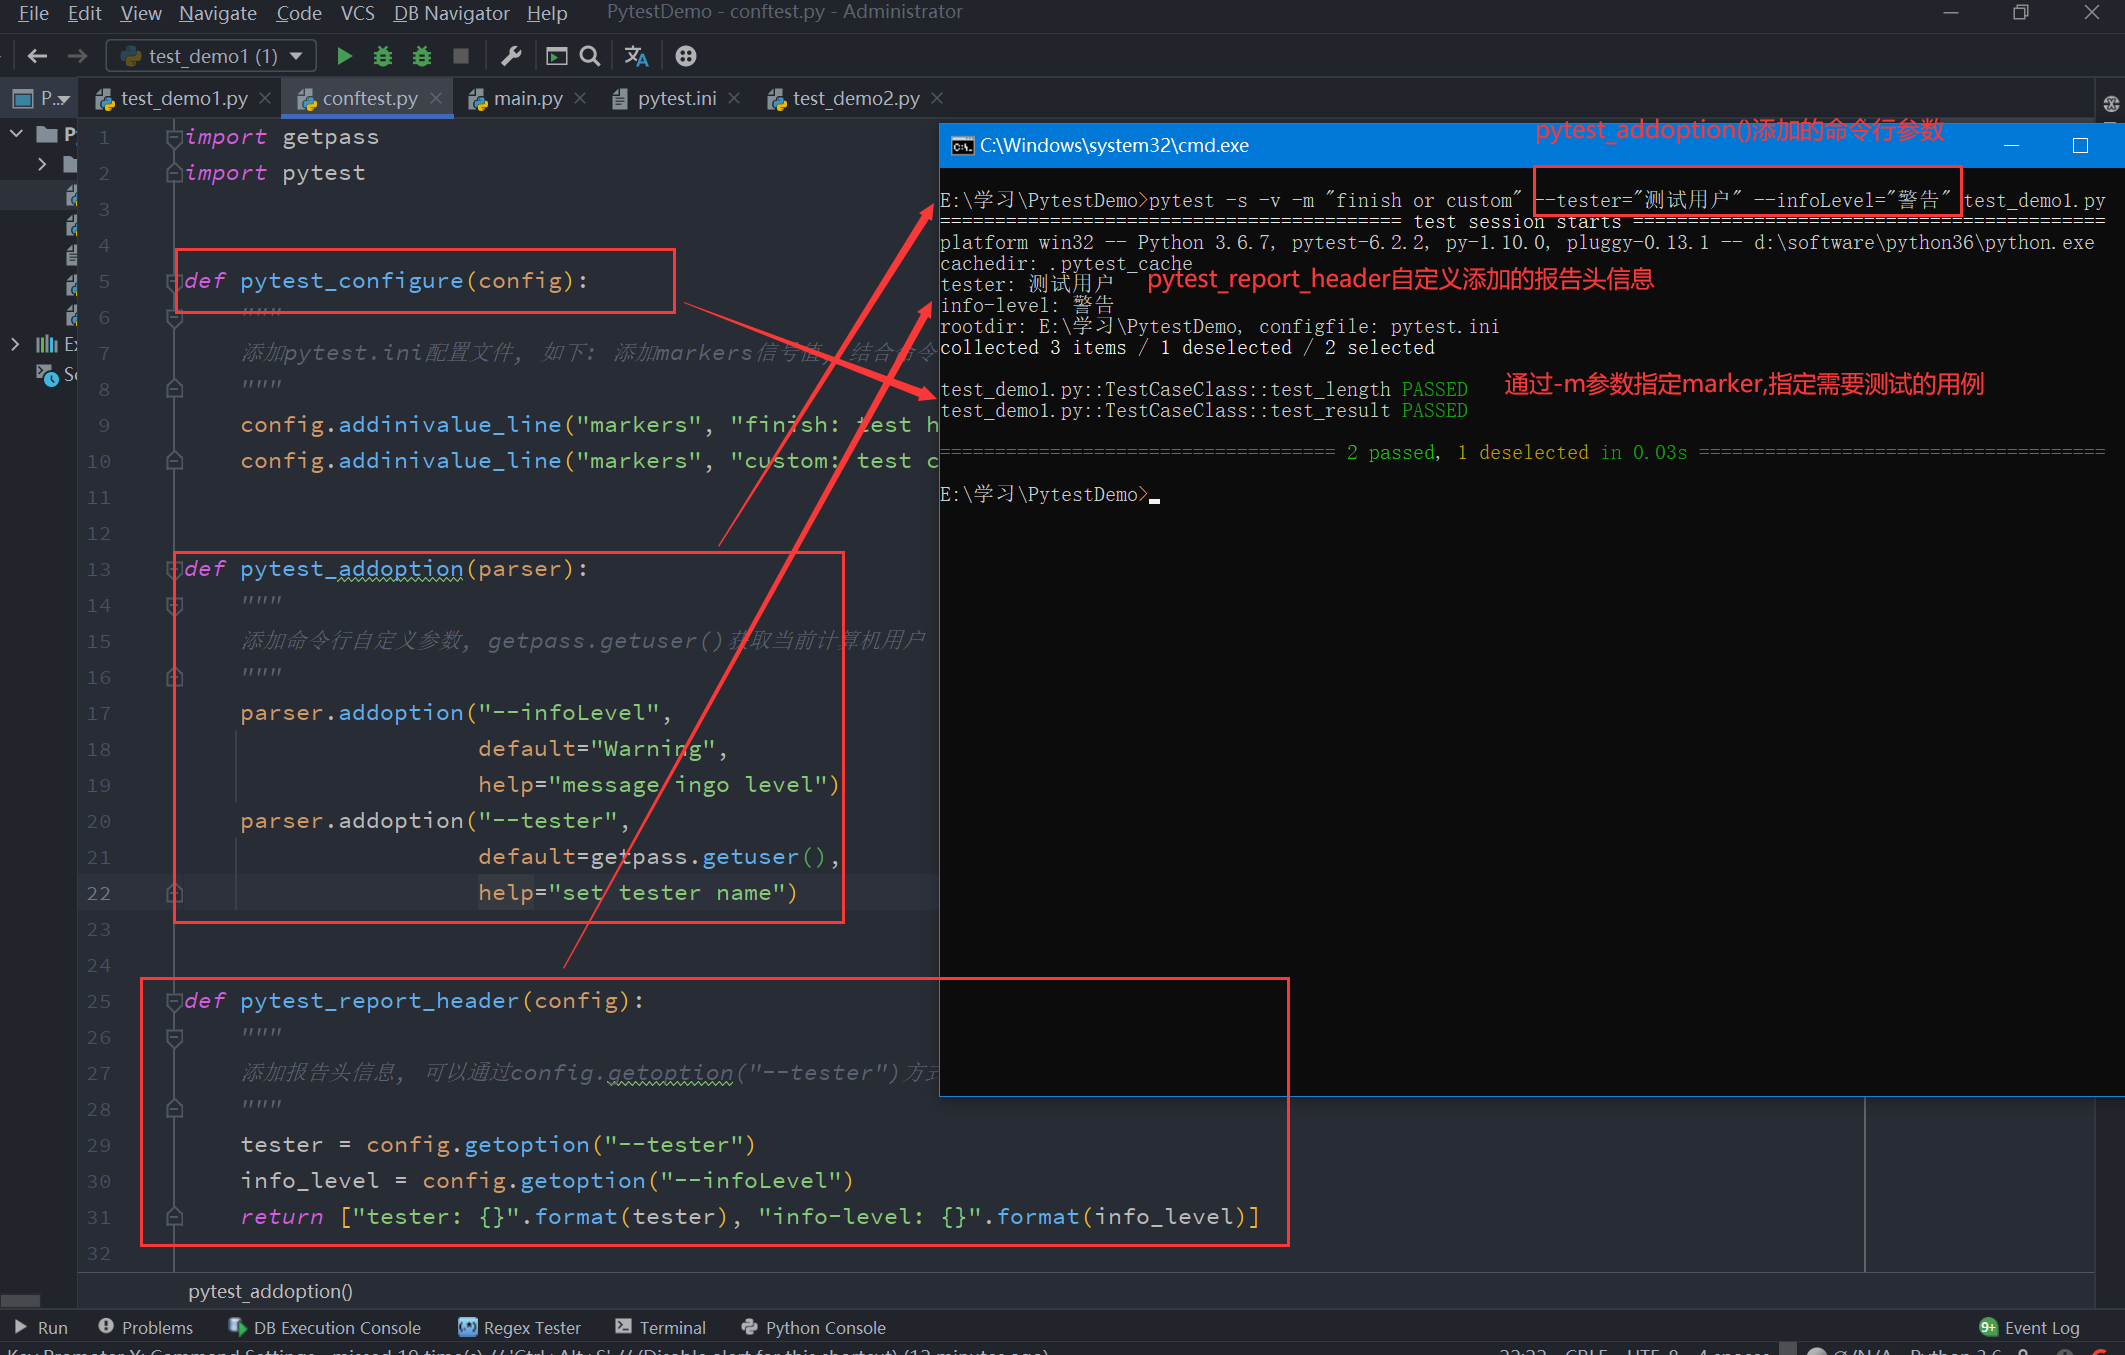The image size is (2125, 1355).
Task: Open the DB Execution Console
Action: click(324, 1327)
